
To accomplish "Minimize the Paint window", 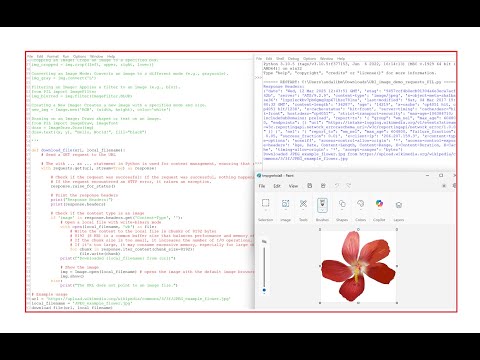I will click(428, 176).
